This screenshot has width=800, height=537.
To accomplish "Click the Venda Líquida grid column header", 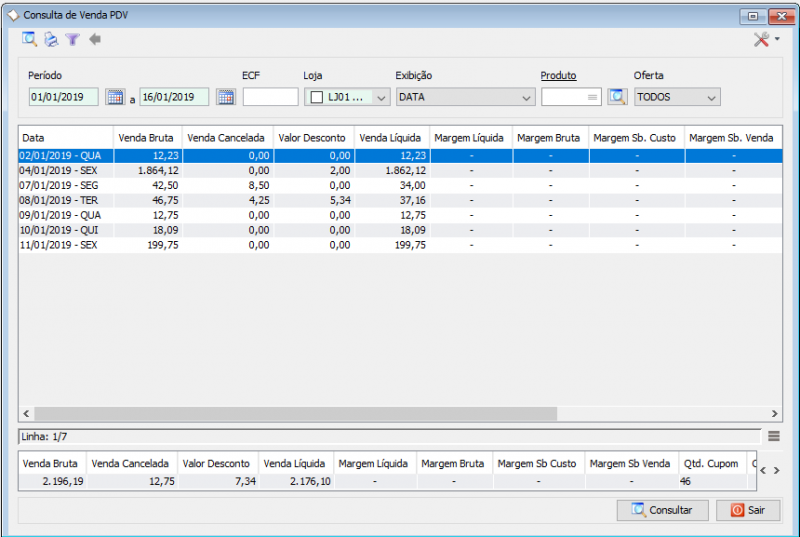I will 392,138.
